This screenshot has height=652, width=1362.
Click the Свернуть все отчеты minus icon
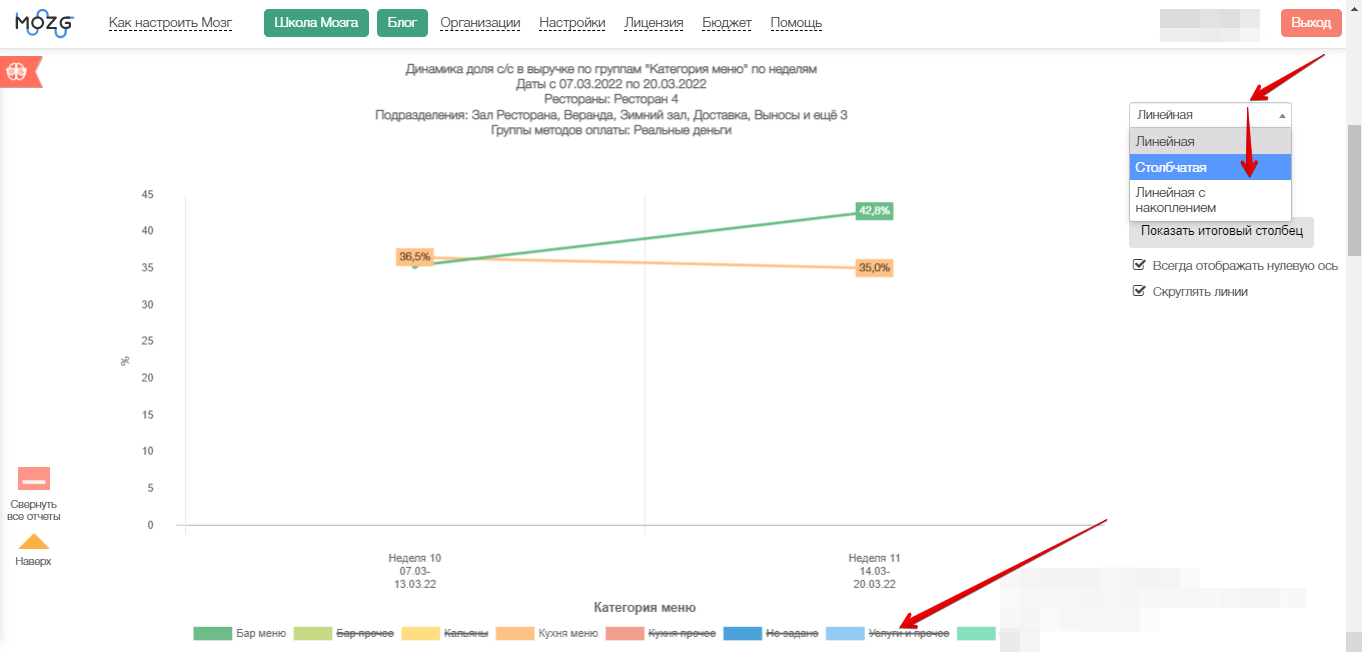click(x=34, y=479)
